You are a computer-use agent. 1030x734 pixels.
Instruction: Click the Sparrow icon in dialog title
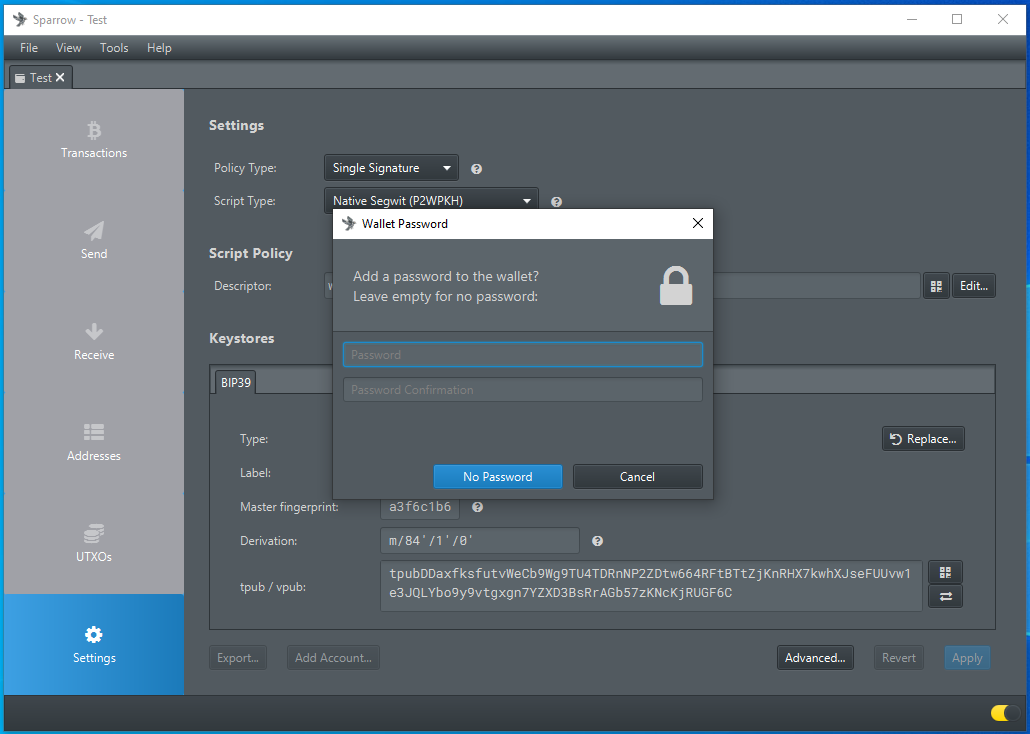click(349, 223)
